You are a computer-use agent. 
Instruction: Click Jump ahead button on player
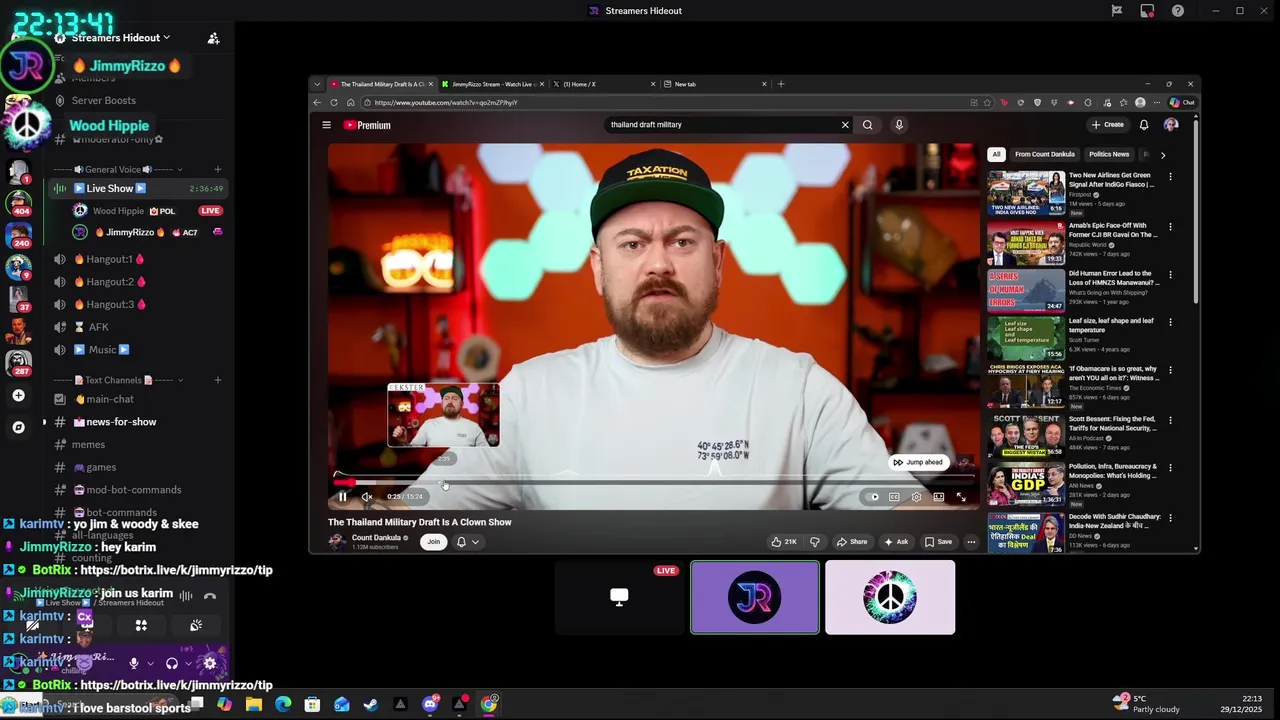pos(917,462)
